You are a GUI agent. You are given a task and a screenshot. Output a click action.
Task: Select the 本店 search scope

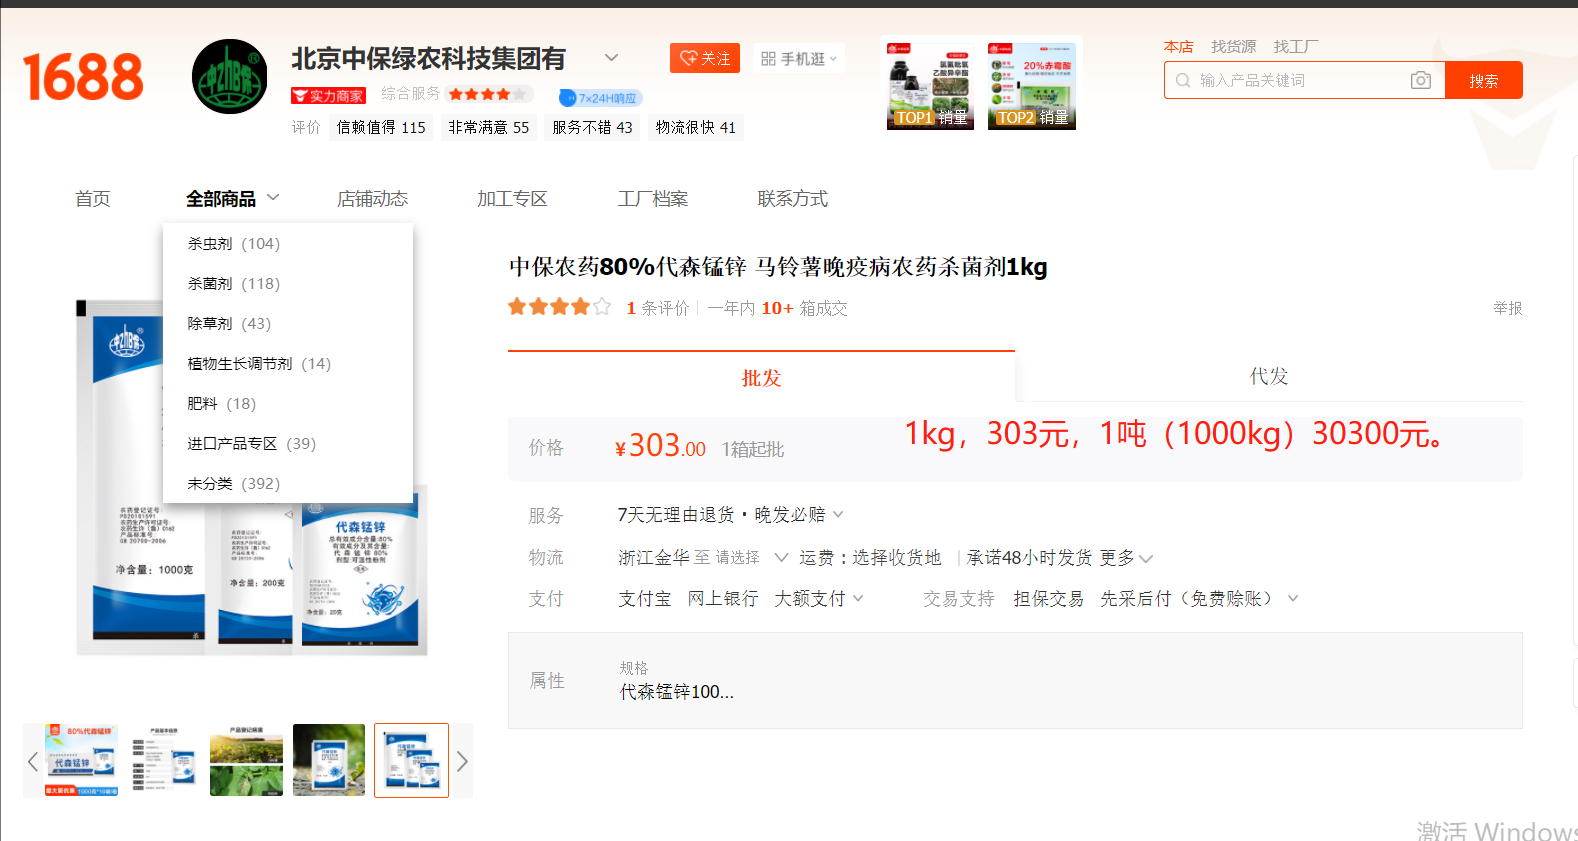tap(1179, 46)
